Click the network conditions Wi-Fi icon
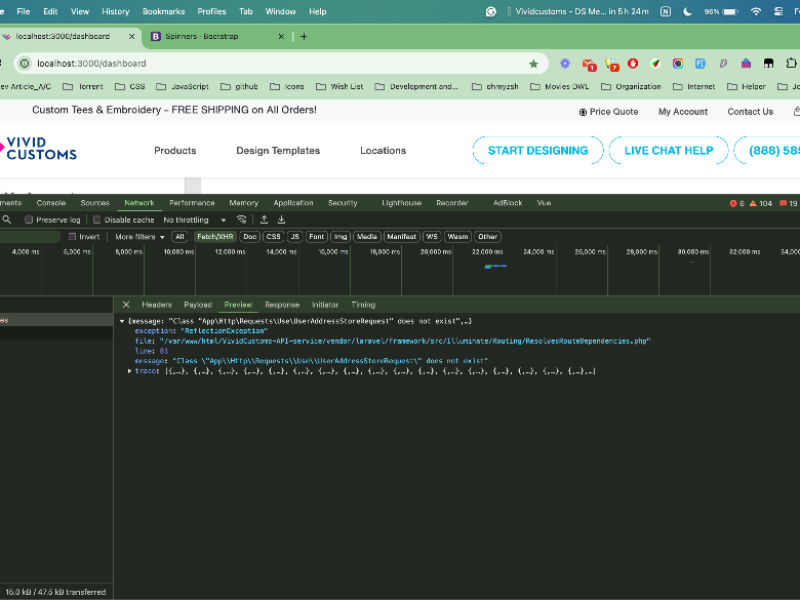This screenshot has height=600, width=800. 241,220
